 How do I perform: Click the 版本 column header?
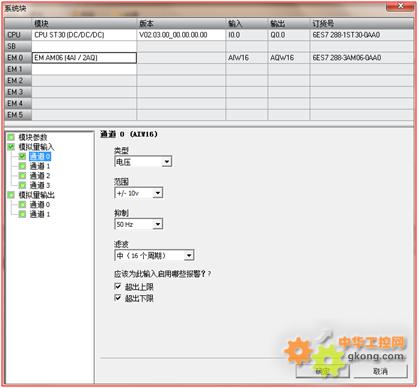pos(181,23)
